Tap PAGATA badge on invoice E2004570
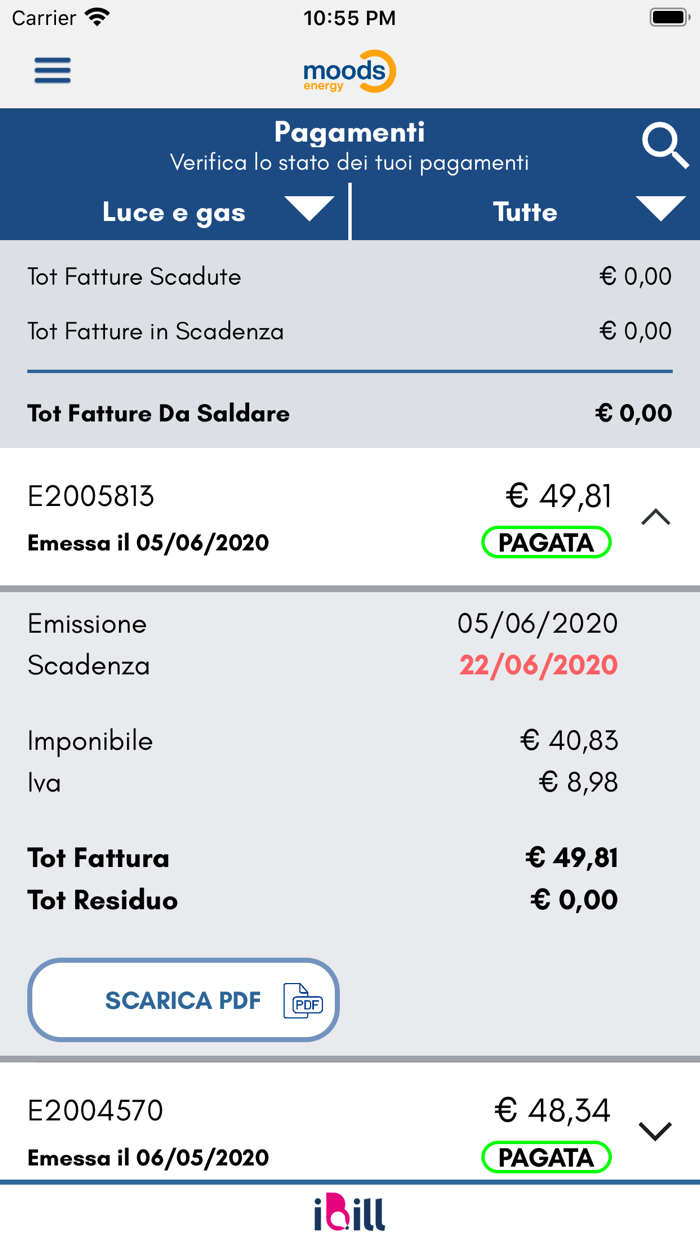The width and height of the screenshot is (700, 1244). [546, 1157]
